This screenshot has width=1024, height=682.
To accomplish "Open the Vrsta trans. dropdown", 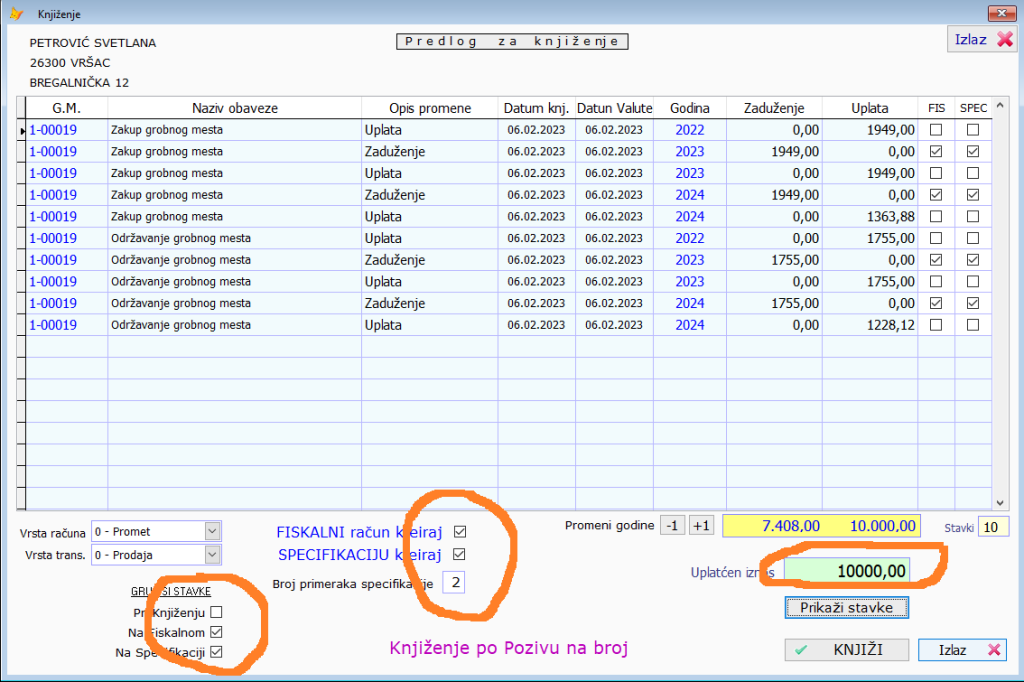I will (x=212, y=554).
